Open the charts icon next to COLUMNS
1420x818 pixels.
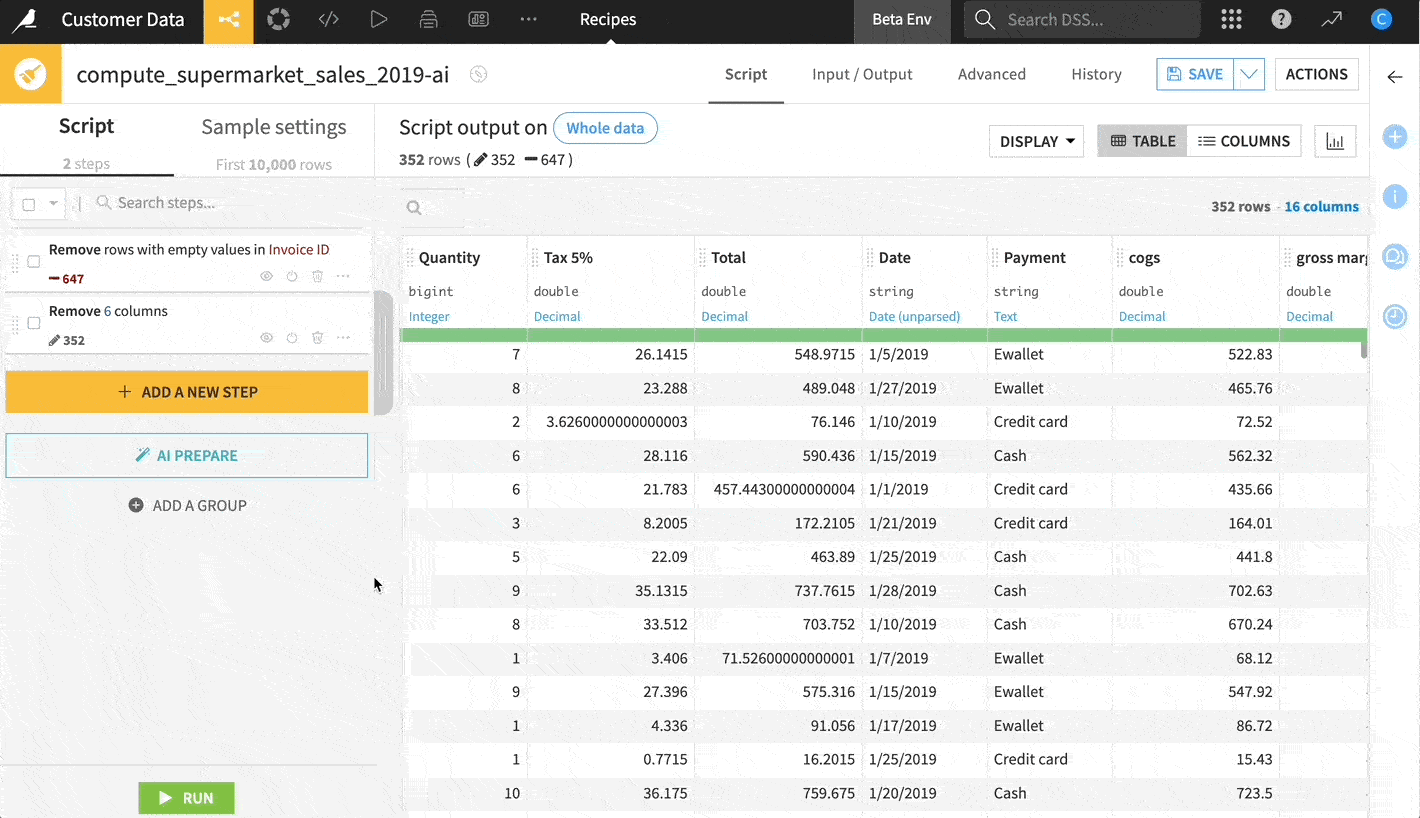[1335, 140]
